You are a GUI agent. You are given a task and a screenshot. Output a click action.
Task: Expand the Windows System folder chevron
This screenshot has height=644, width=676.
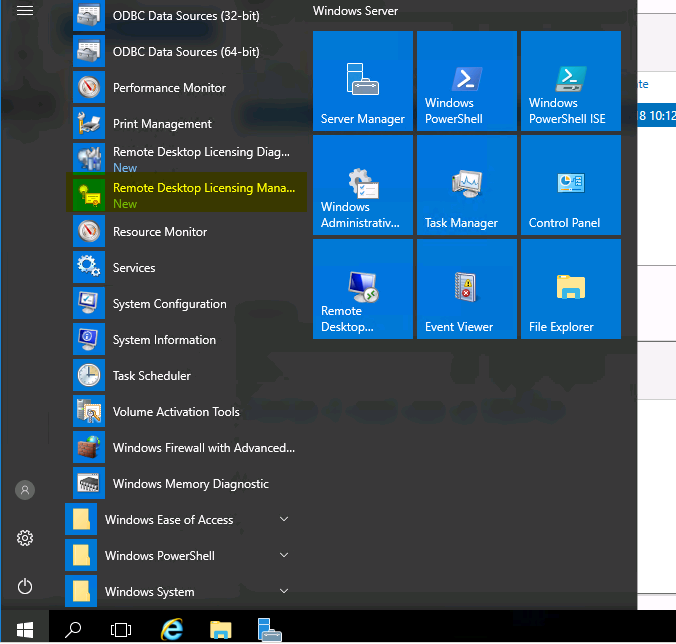284,591
